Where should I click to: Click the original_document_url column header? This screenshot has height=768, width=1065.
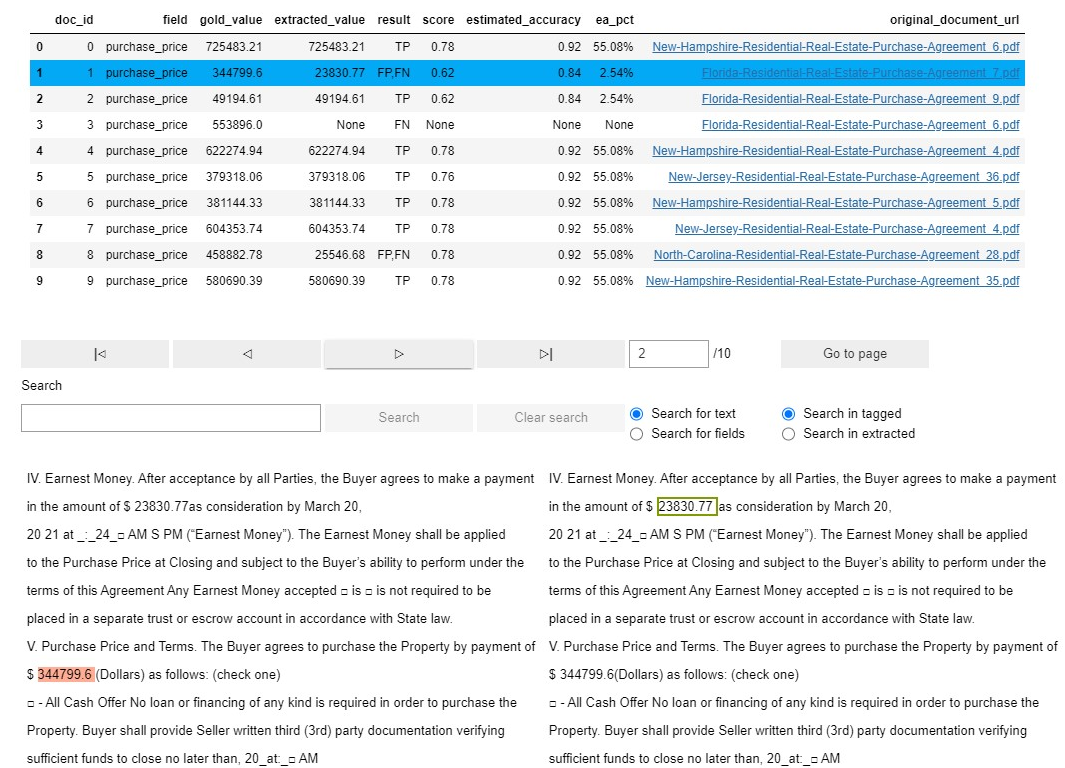click(954, 20)
